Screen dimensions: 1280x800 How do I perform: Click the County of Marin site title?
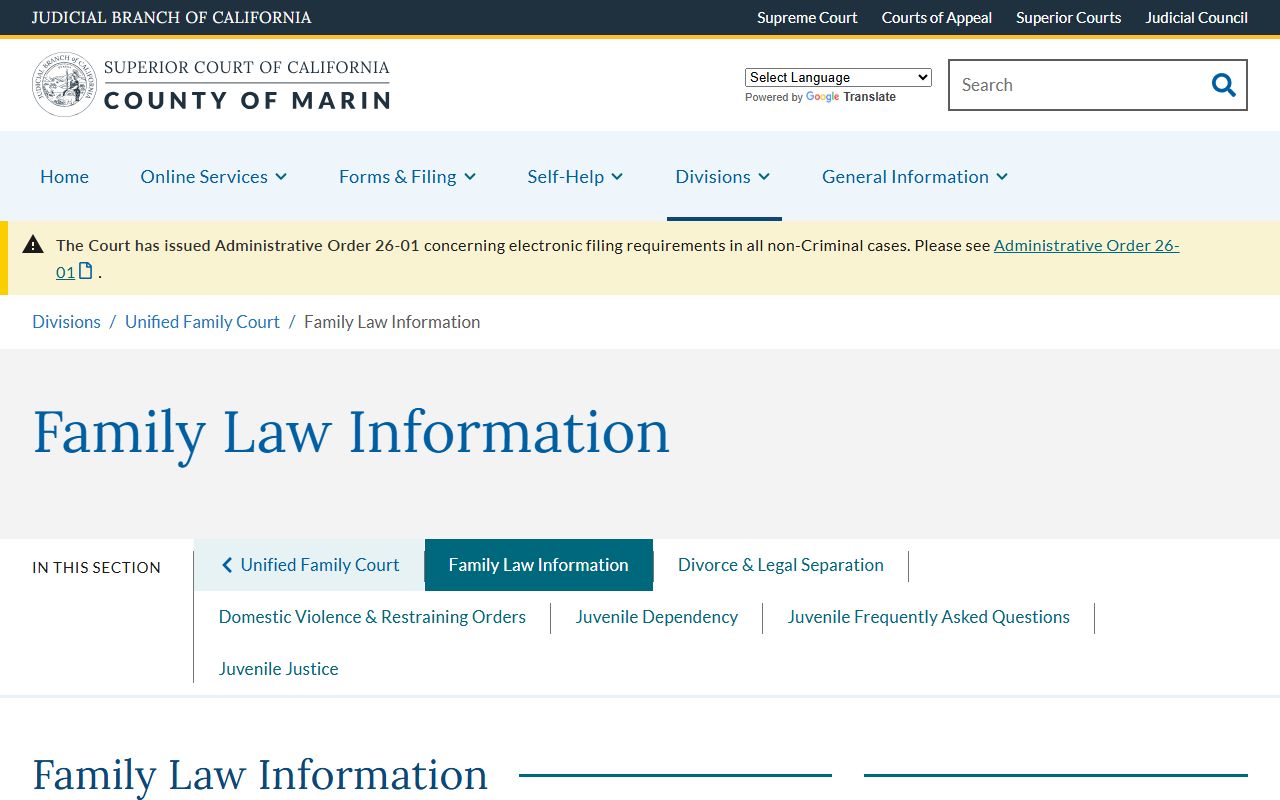click(247, 100)
